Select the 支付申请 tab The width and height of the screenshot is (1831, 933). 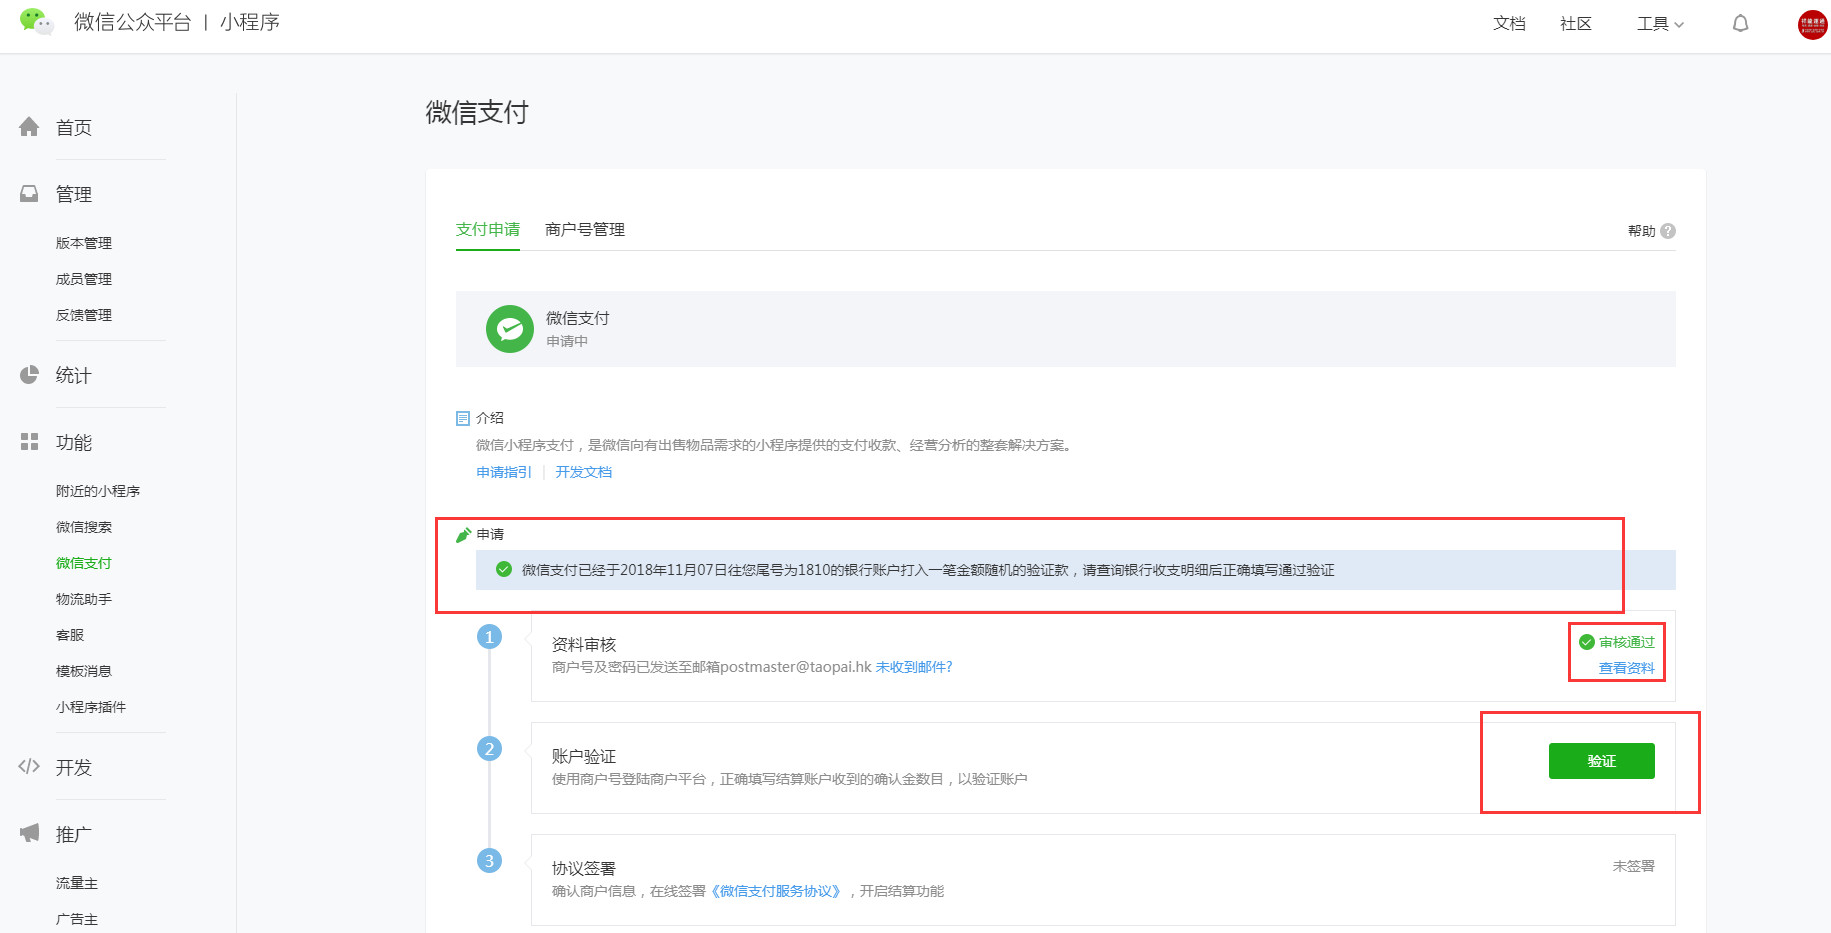click(x=488, y=230)
